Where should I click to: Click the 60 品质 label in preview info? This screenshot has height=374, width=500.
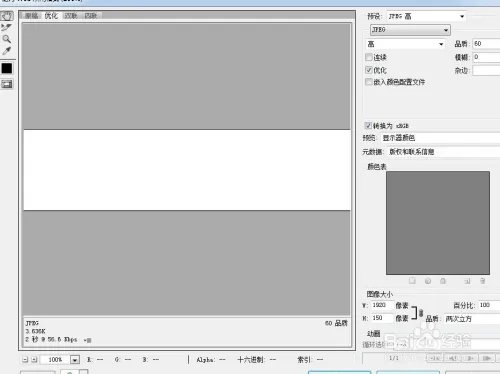336,323
